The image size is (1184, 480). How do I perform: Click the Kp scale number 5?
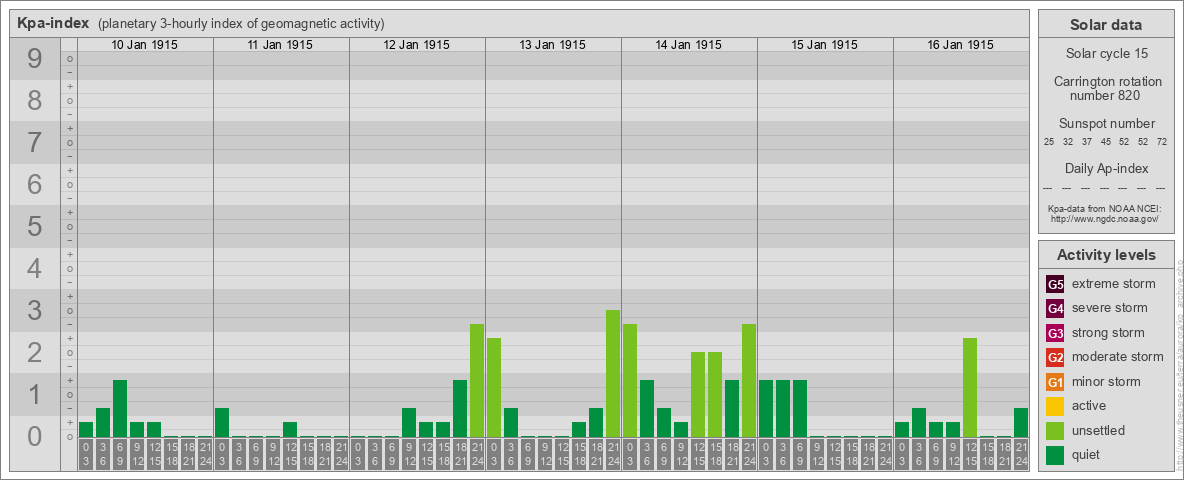click(34, 226)
